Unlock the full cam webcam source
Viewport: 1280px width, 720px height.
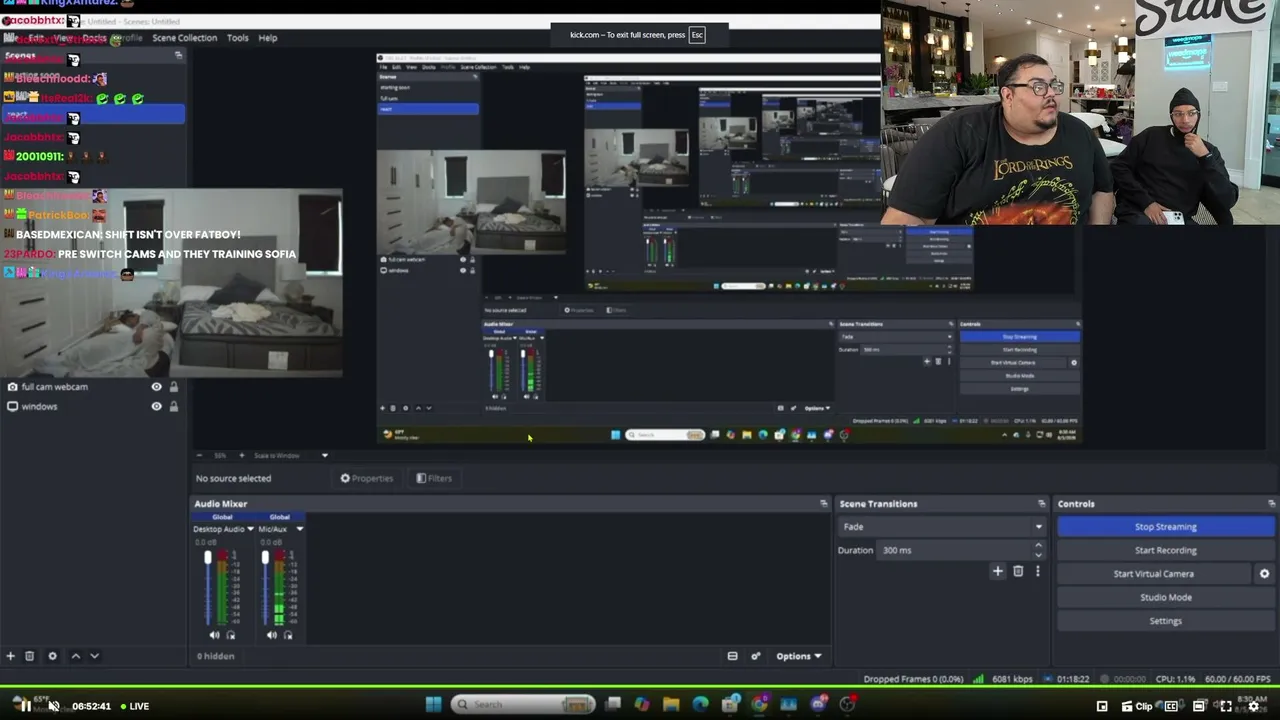click(173, 387)
